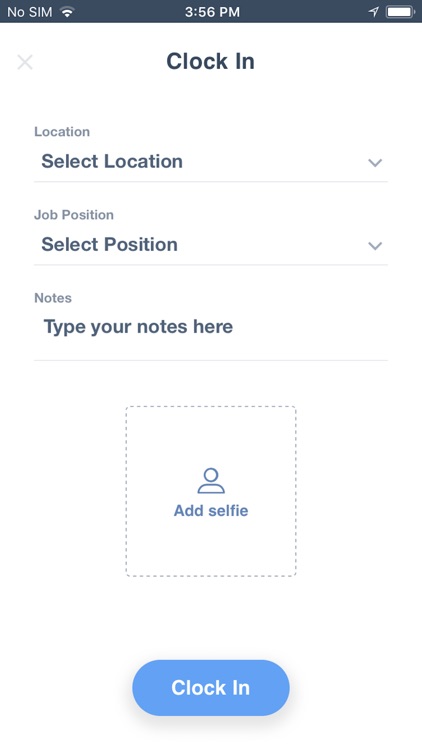Open the Select Position picker
This screenshot has width=422, height=750.
point(211,245)
